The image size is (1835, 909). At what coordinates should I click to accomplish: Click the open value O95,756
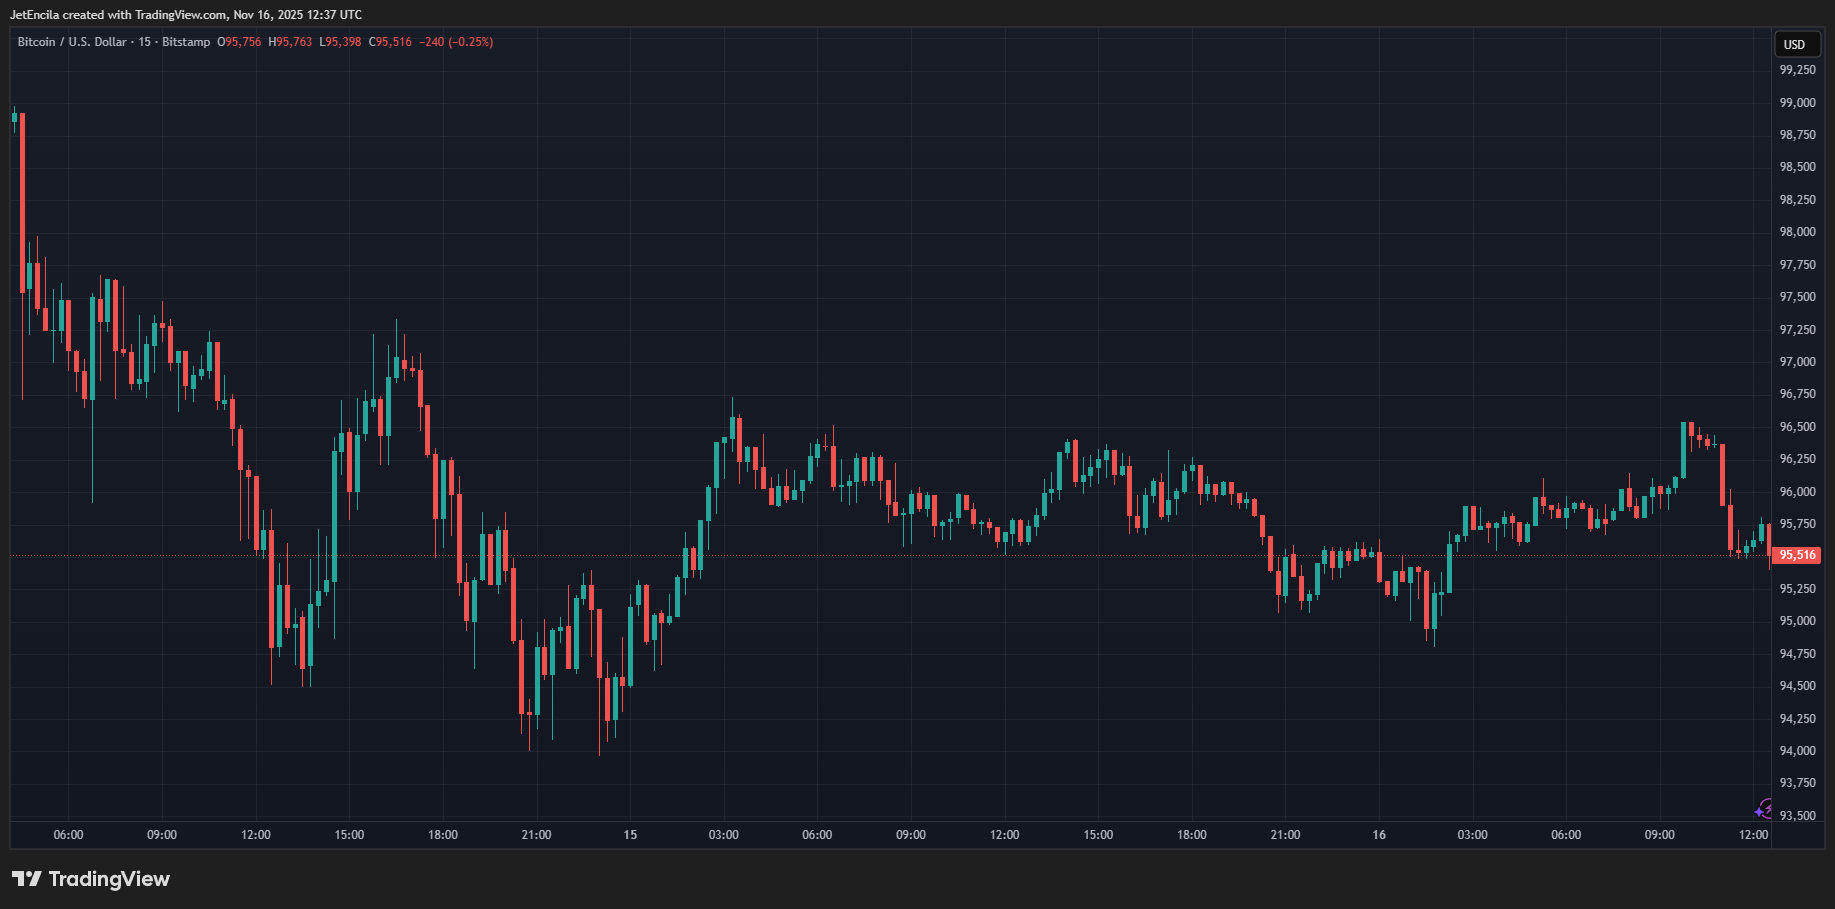tap(239, 42)
